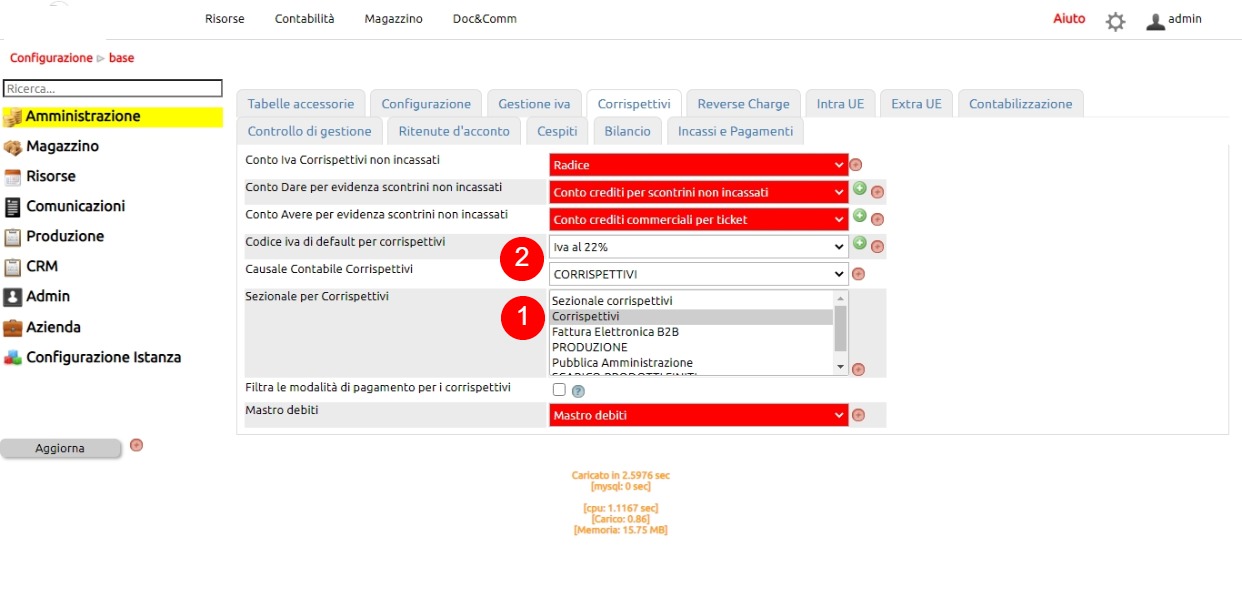This screenshot has height=597, width=1242.
Task: Switch to the Bilancio tab
Action: click(627, 131)
